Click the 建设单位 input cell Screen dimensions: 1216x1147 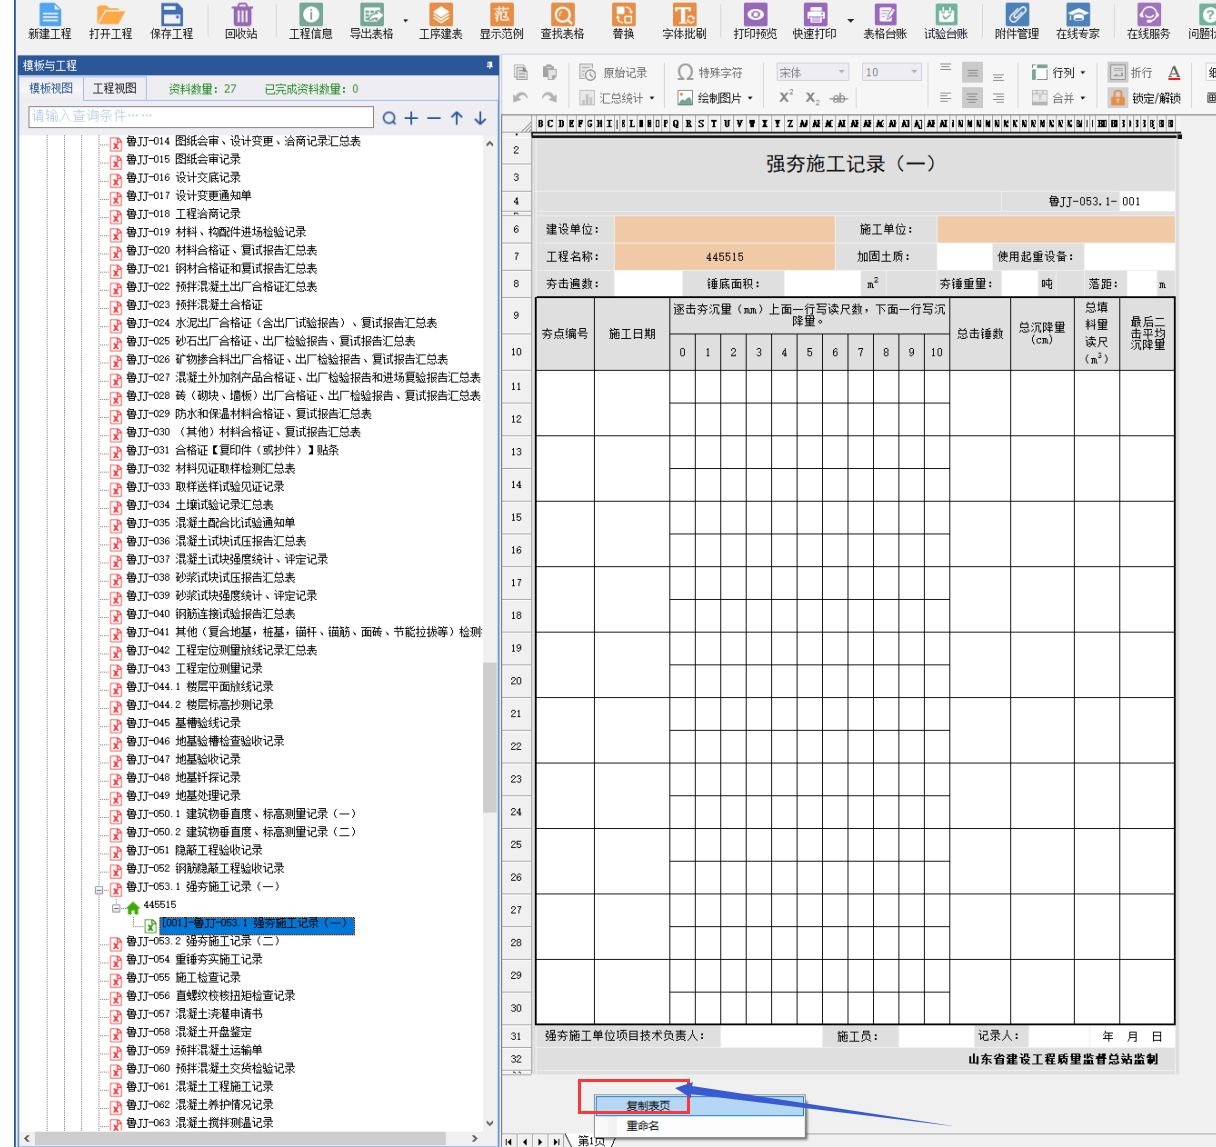pyautogui.click(x=725, y=229)
